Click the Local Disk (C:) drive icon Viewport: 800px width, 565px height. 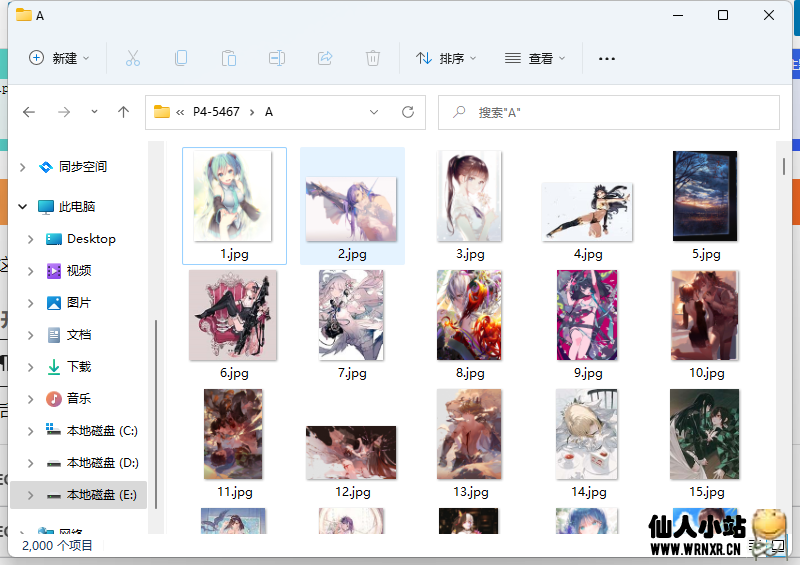54,430
